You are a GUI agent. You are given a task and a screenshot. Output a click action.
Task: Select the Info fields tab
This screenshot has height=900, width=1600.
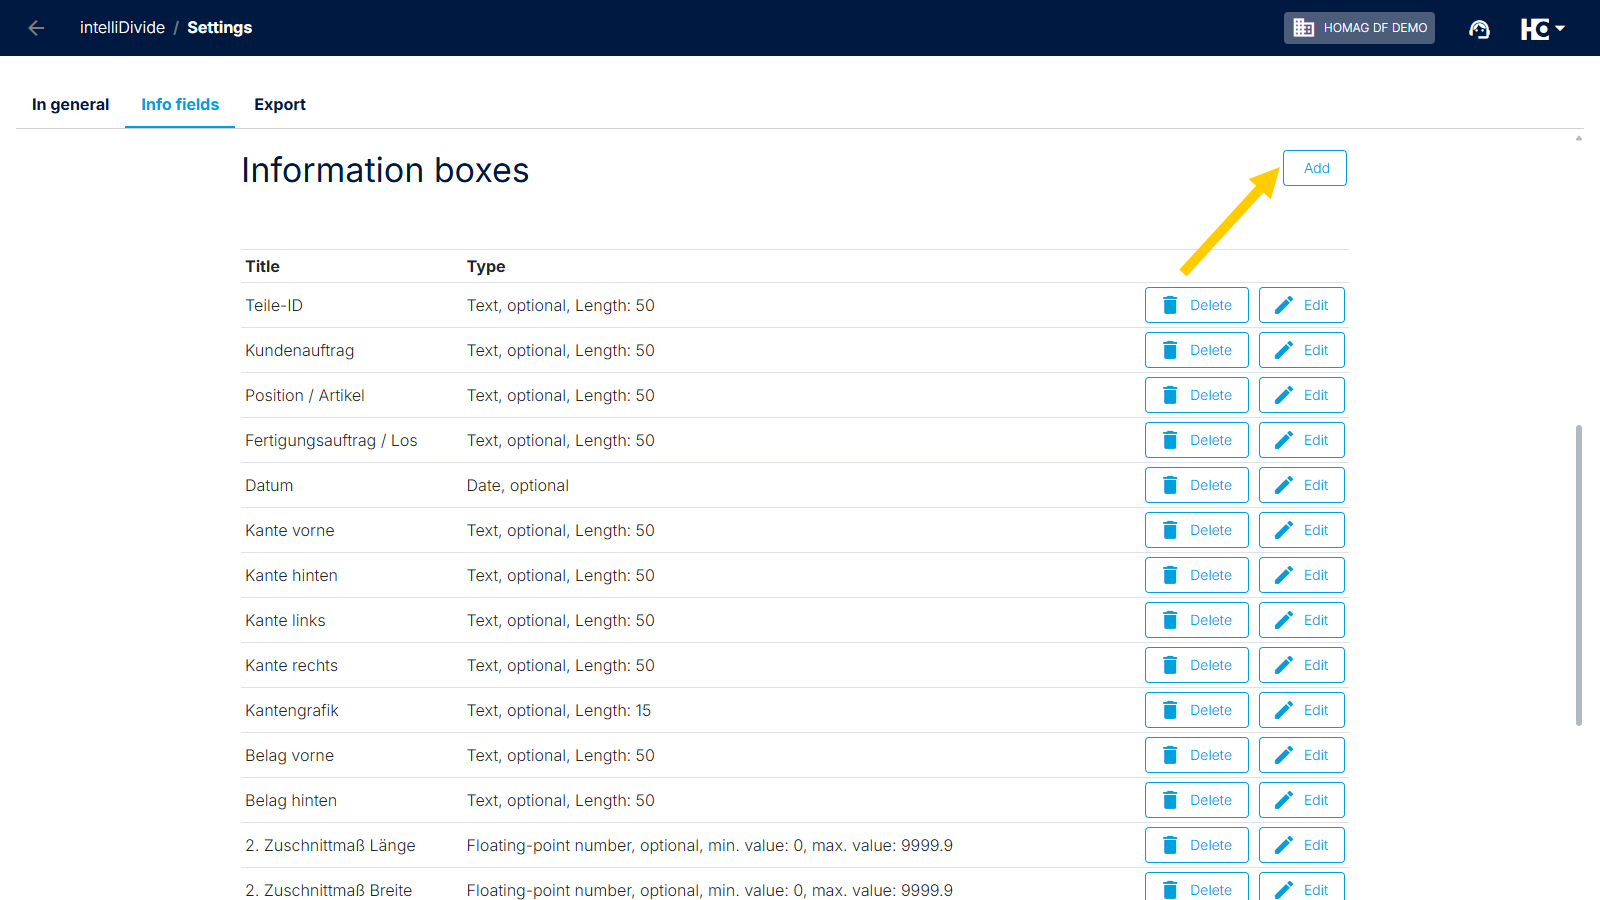180,104
